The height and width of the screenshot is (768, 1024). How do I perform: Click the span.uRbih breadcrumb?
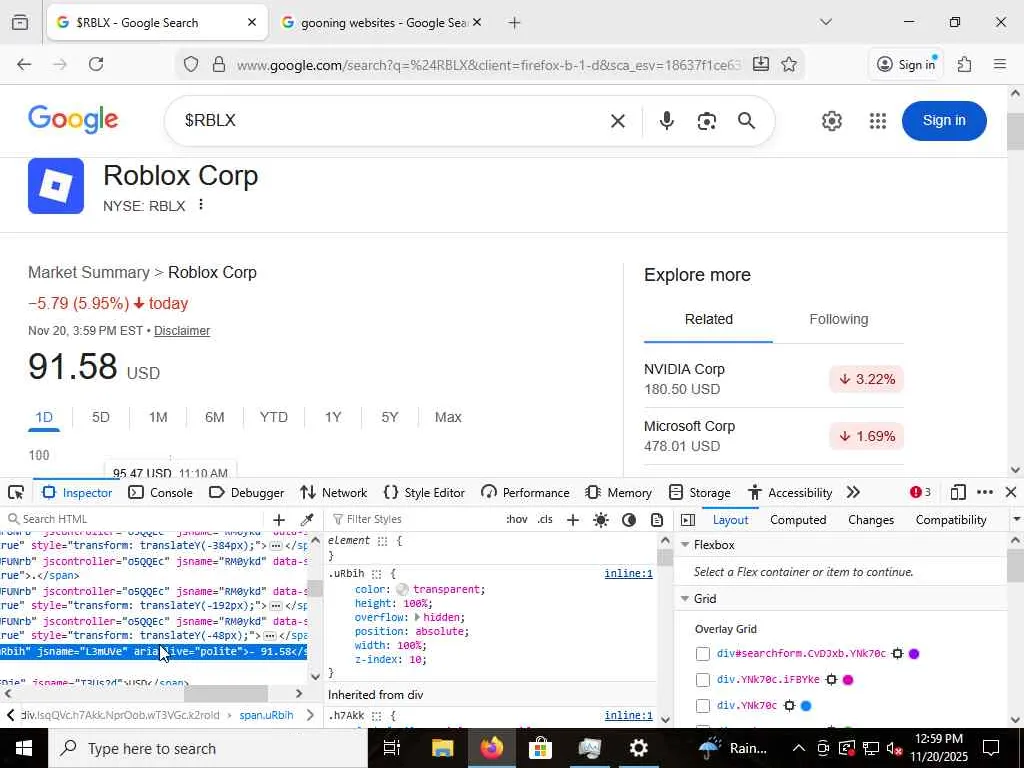click(266, 715)
